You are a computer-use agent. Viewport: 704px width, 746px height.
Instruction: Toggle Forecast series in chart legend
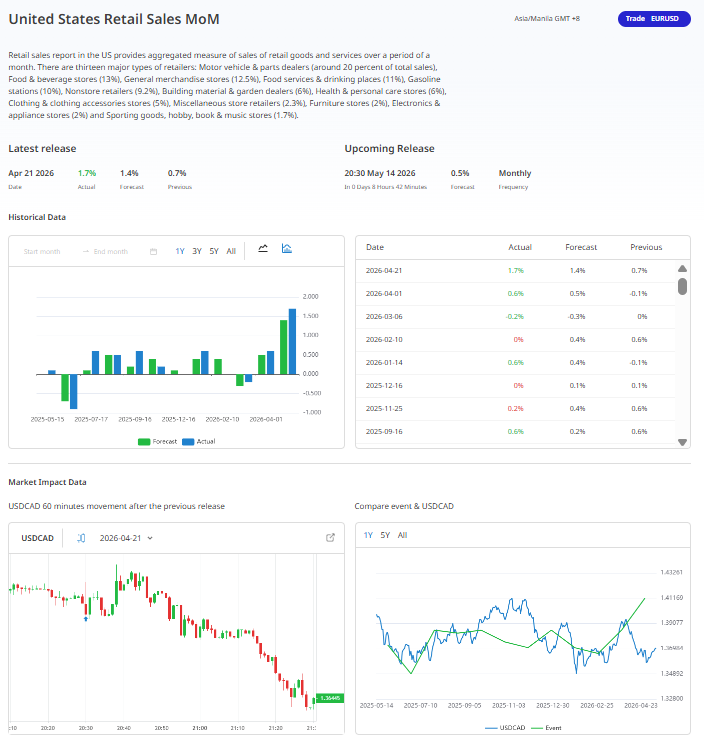tap(157, 442)
